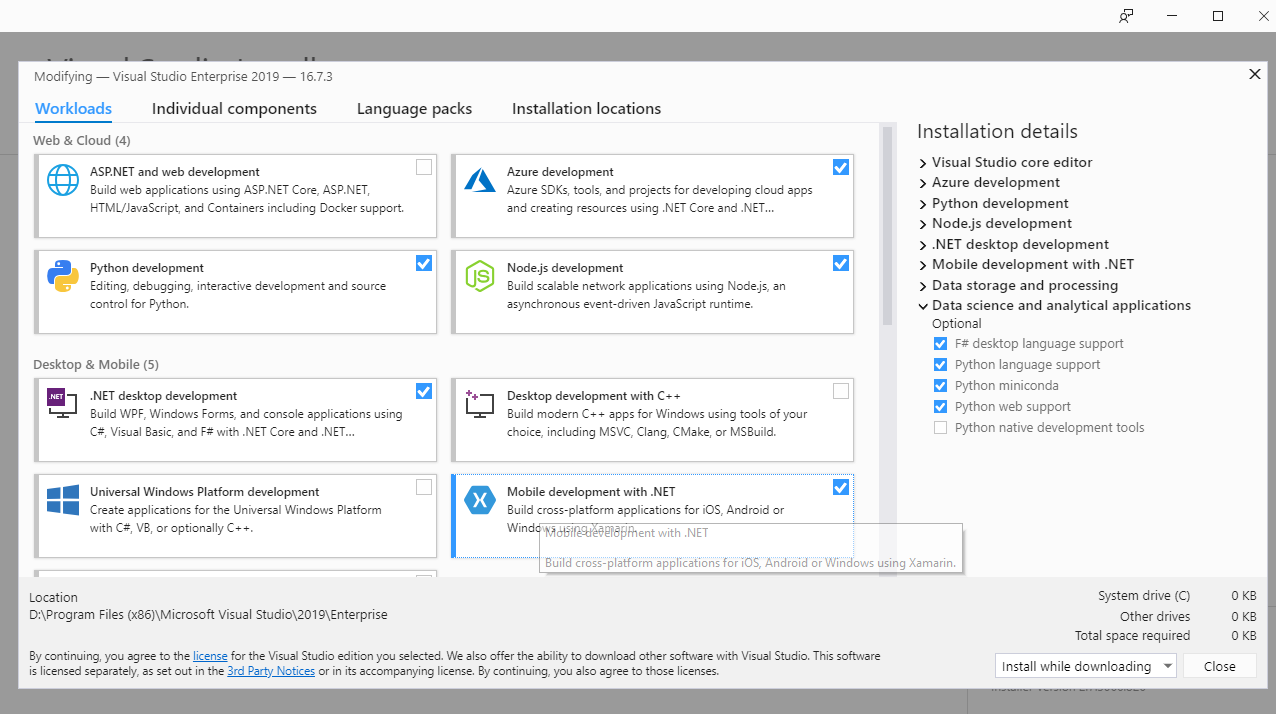
Task: Check Desktop development with C++ workload
Action: click(x=841, y=391)
